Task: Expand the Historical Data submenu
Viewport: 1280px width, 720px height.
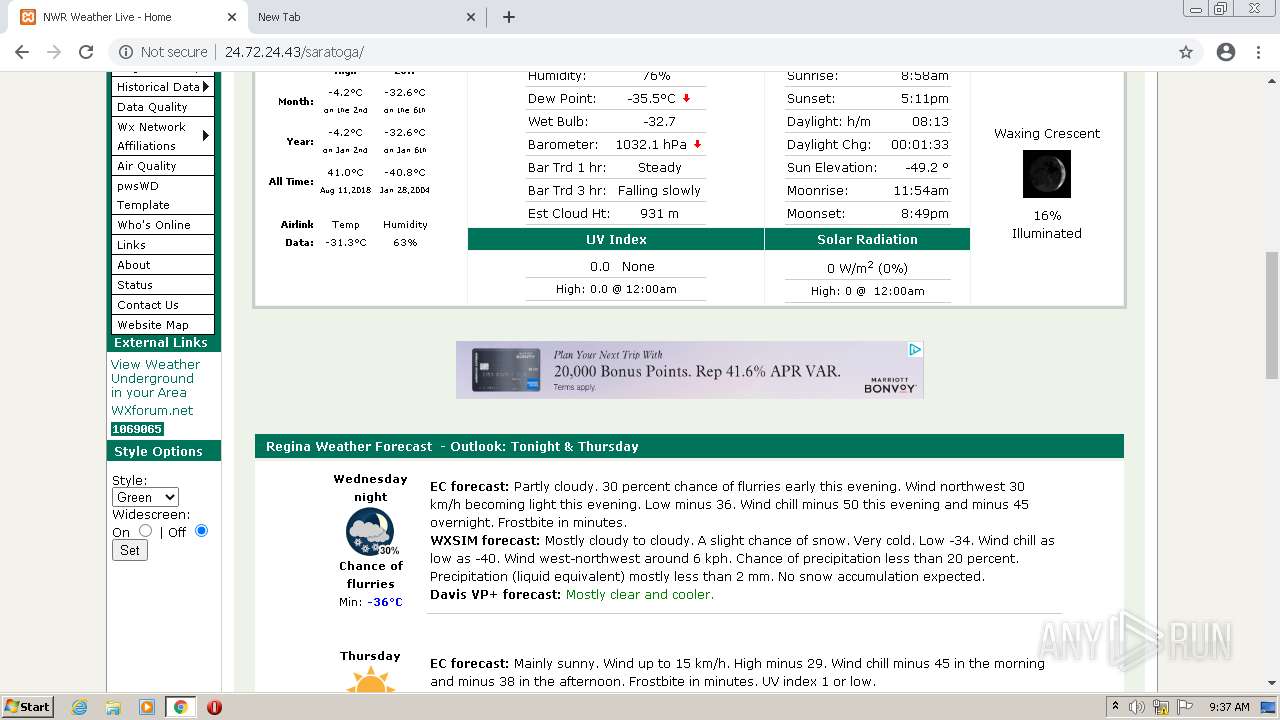Action: pos(162,87)
